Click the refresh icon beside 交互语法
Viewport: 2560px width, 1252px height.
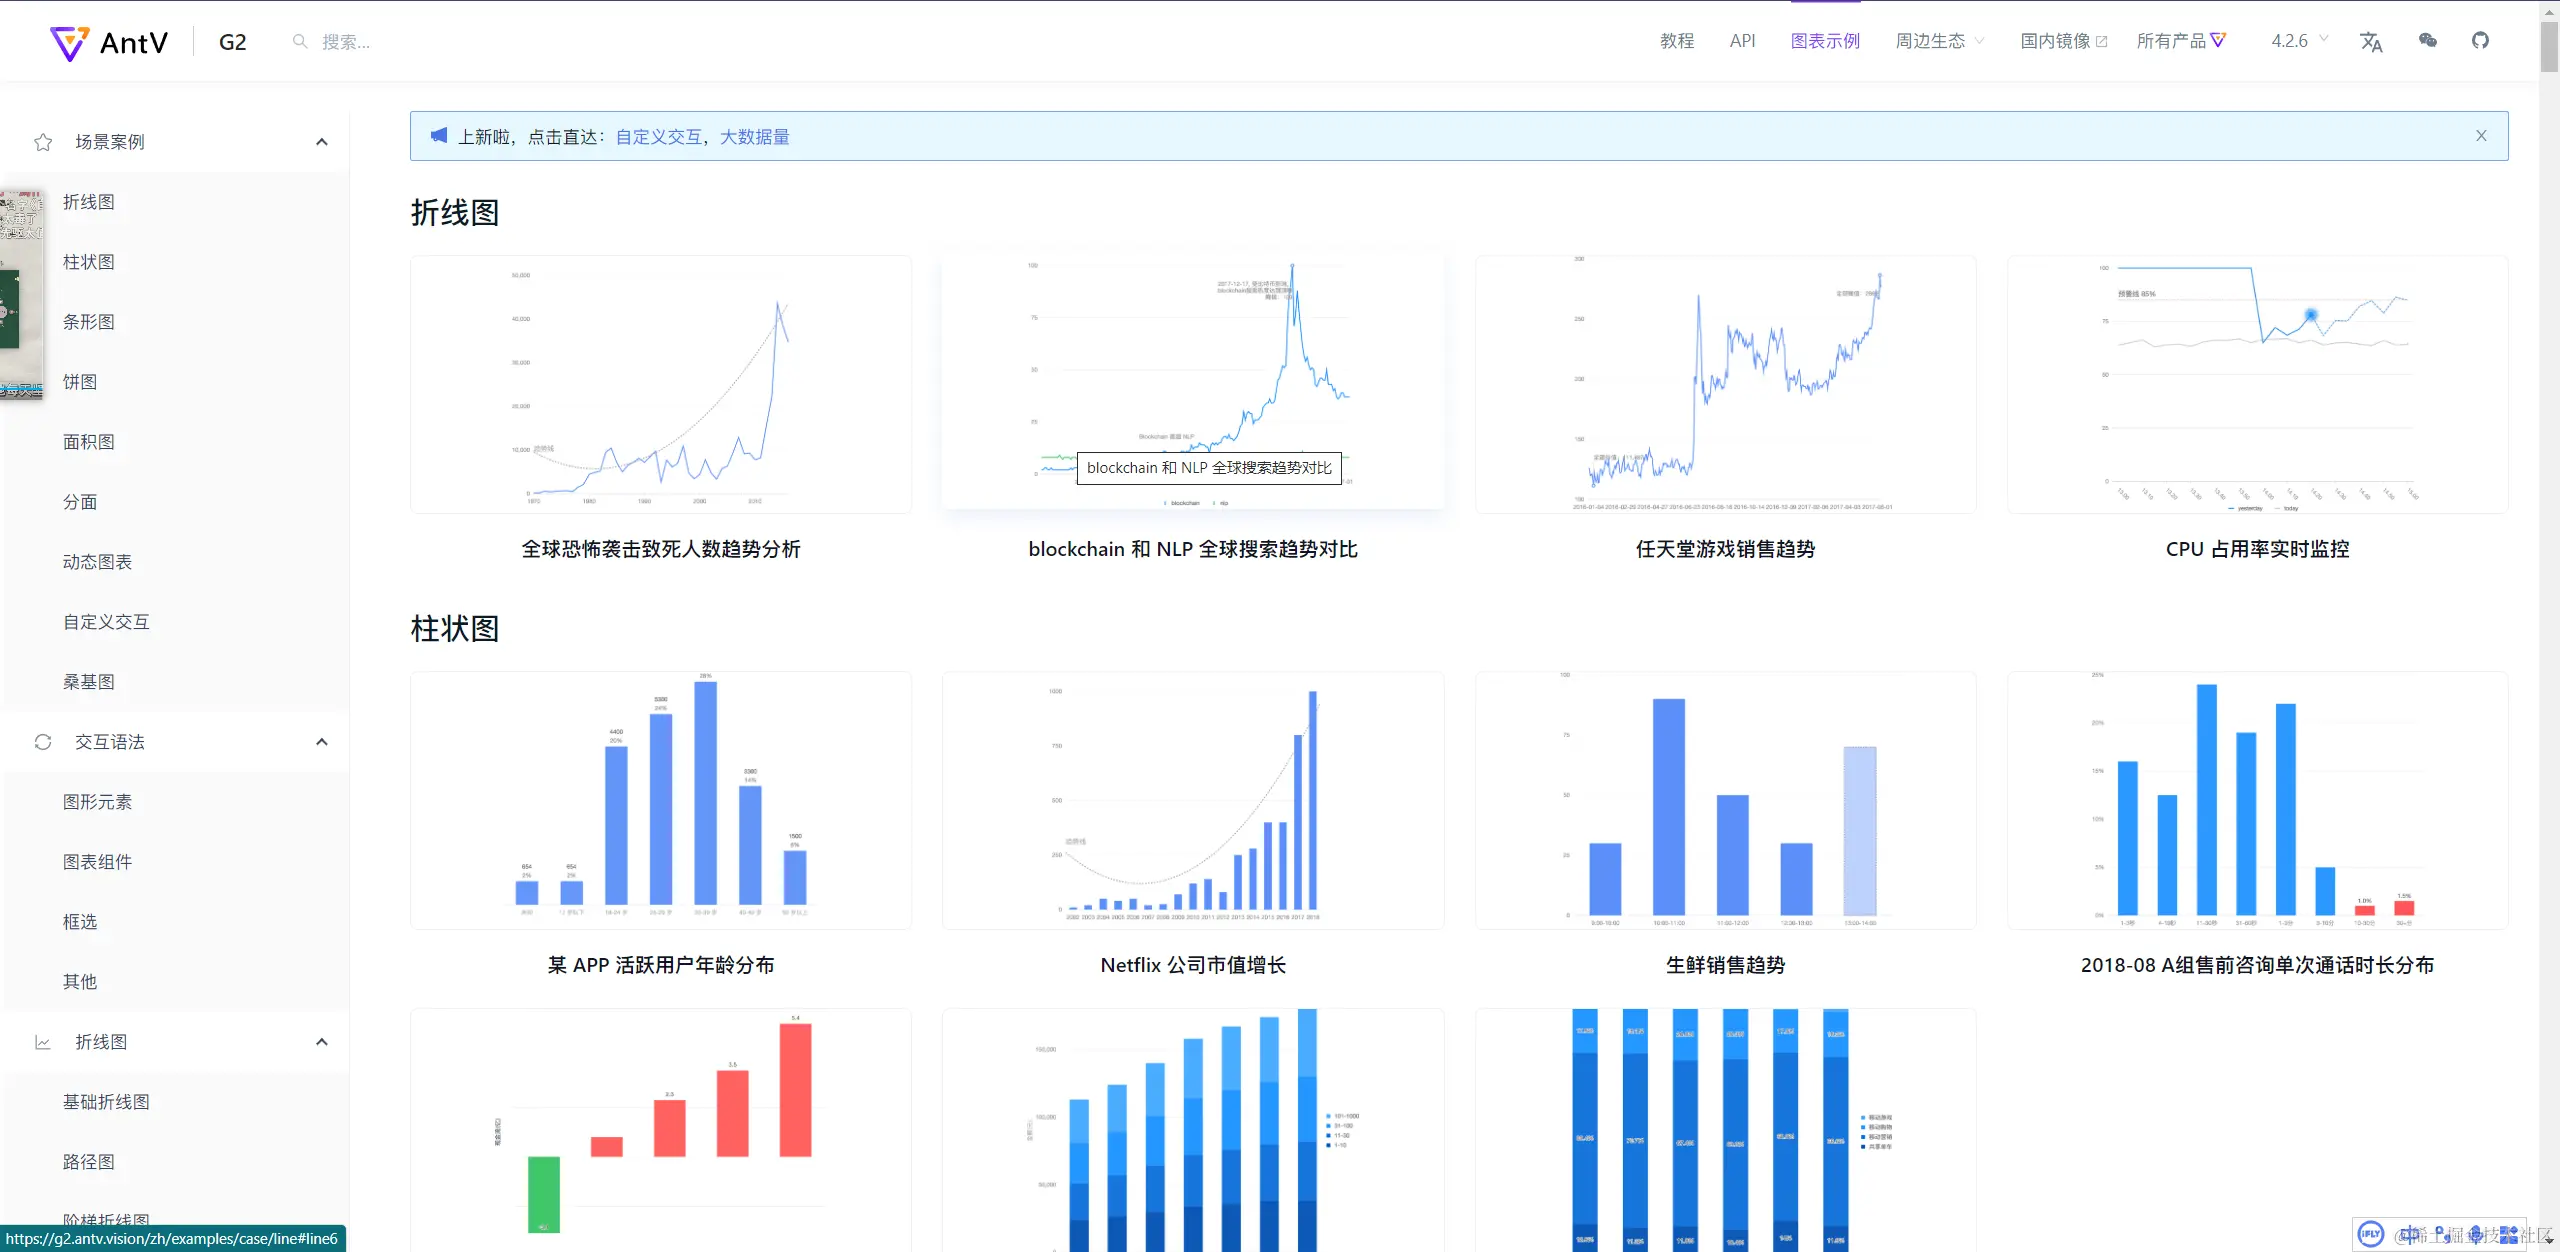click(43, 742)
